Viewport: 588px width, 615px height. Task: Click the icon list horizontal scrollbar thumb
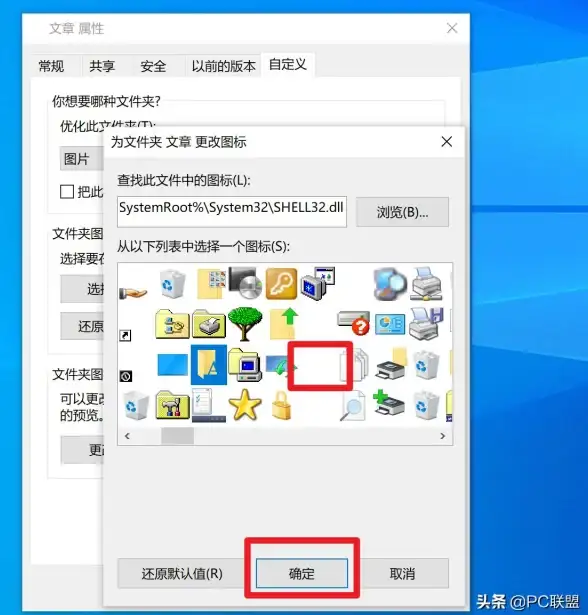pos(177,436)
